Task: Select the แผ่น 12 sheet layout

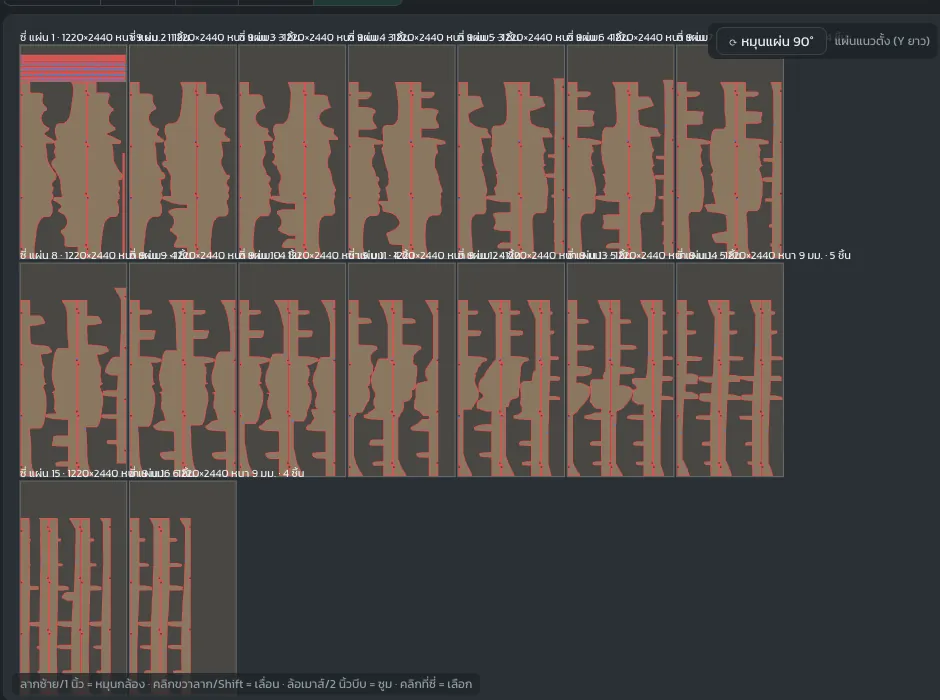Action: pos(511,370)
